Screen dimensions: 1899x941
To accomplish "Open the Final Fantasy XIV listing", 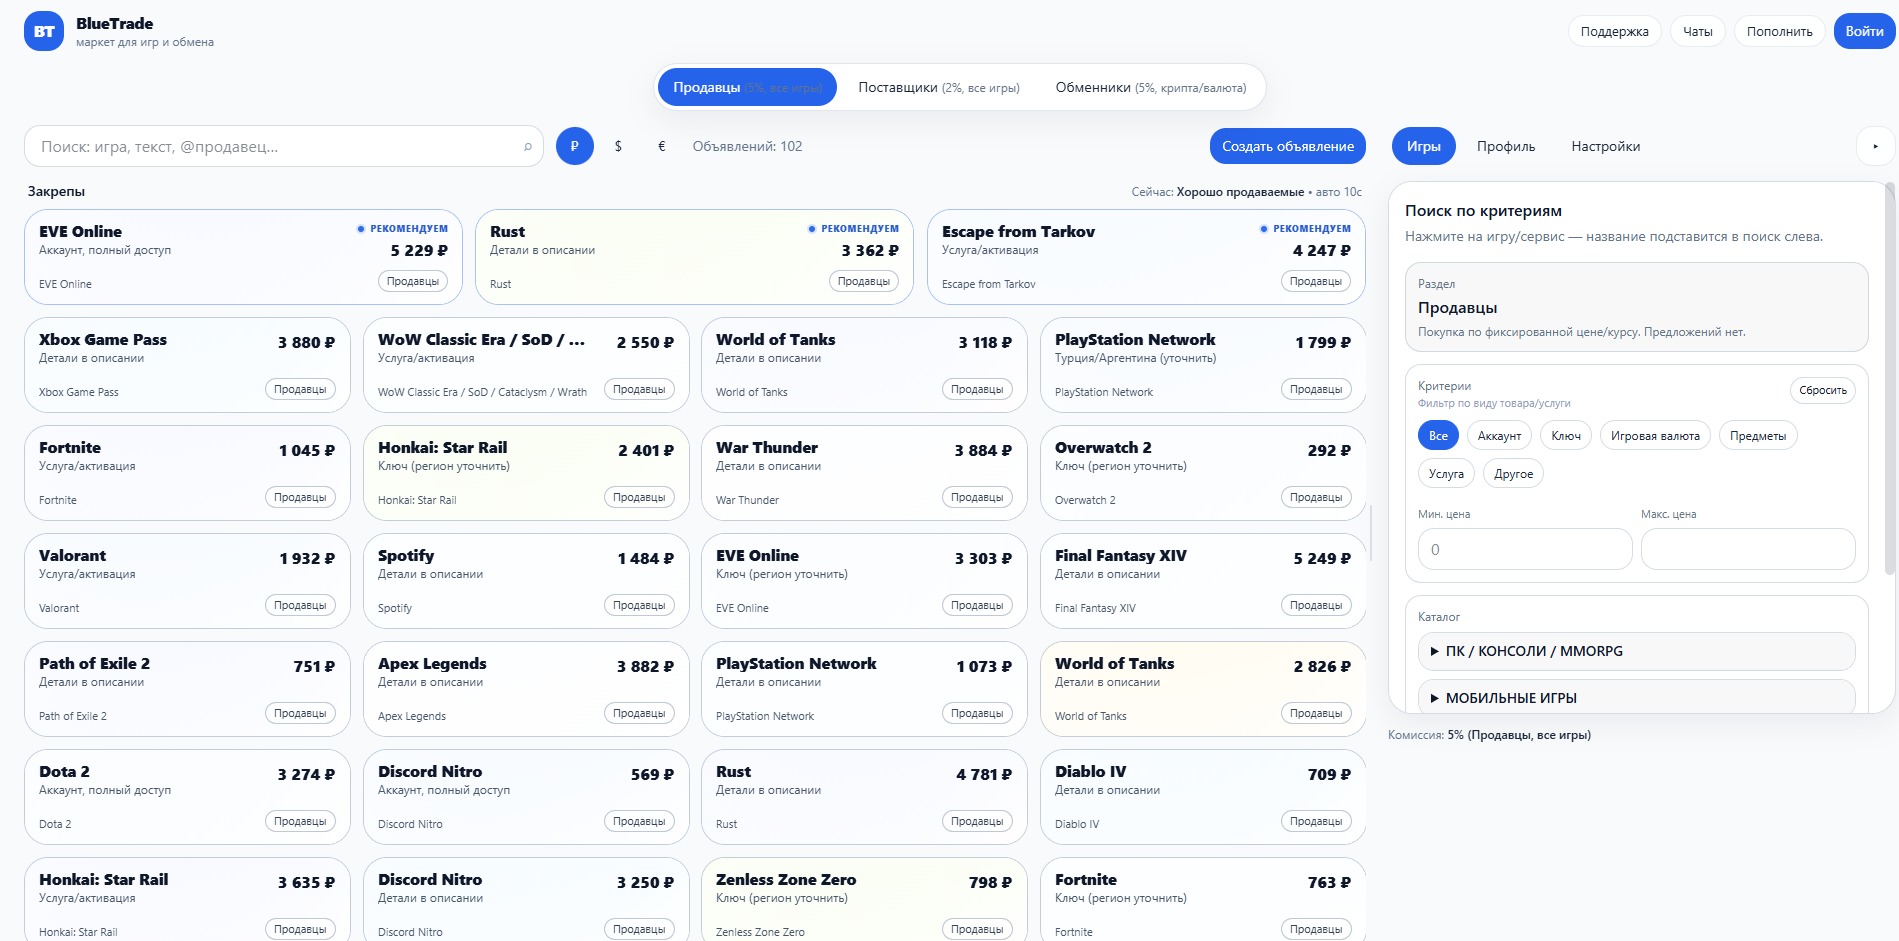I will (x=1203, y=581).
